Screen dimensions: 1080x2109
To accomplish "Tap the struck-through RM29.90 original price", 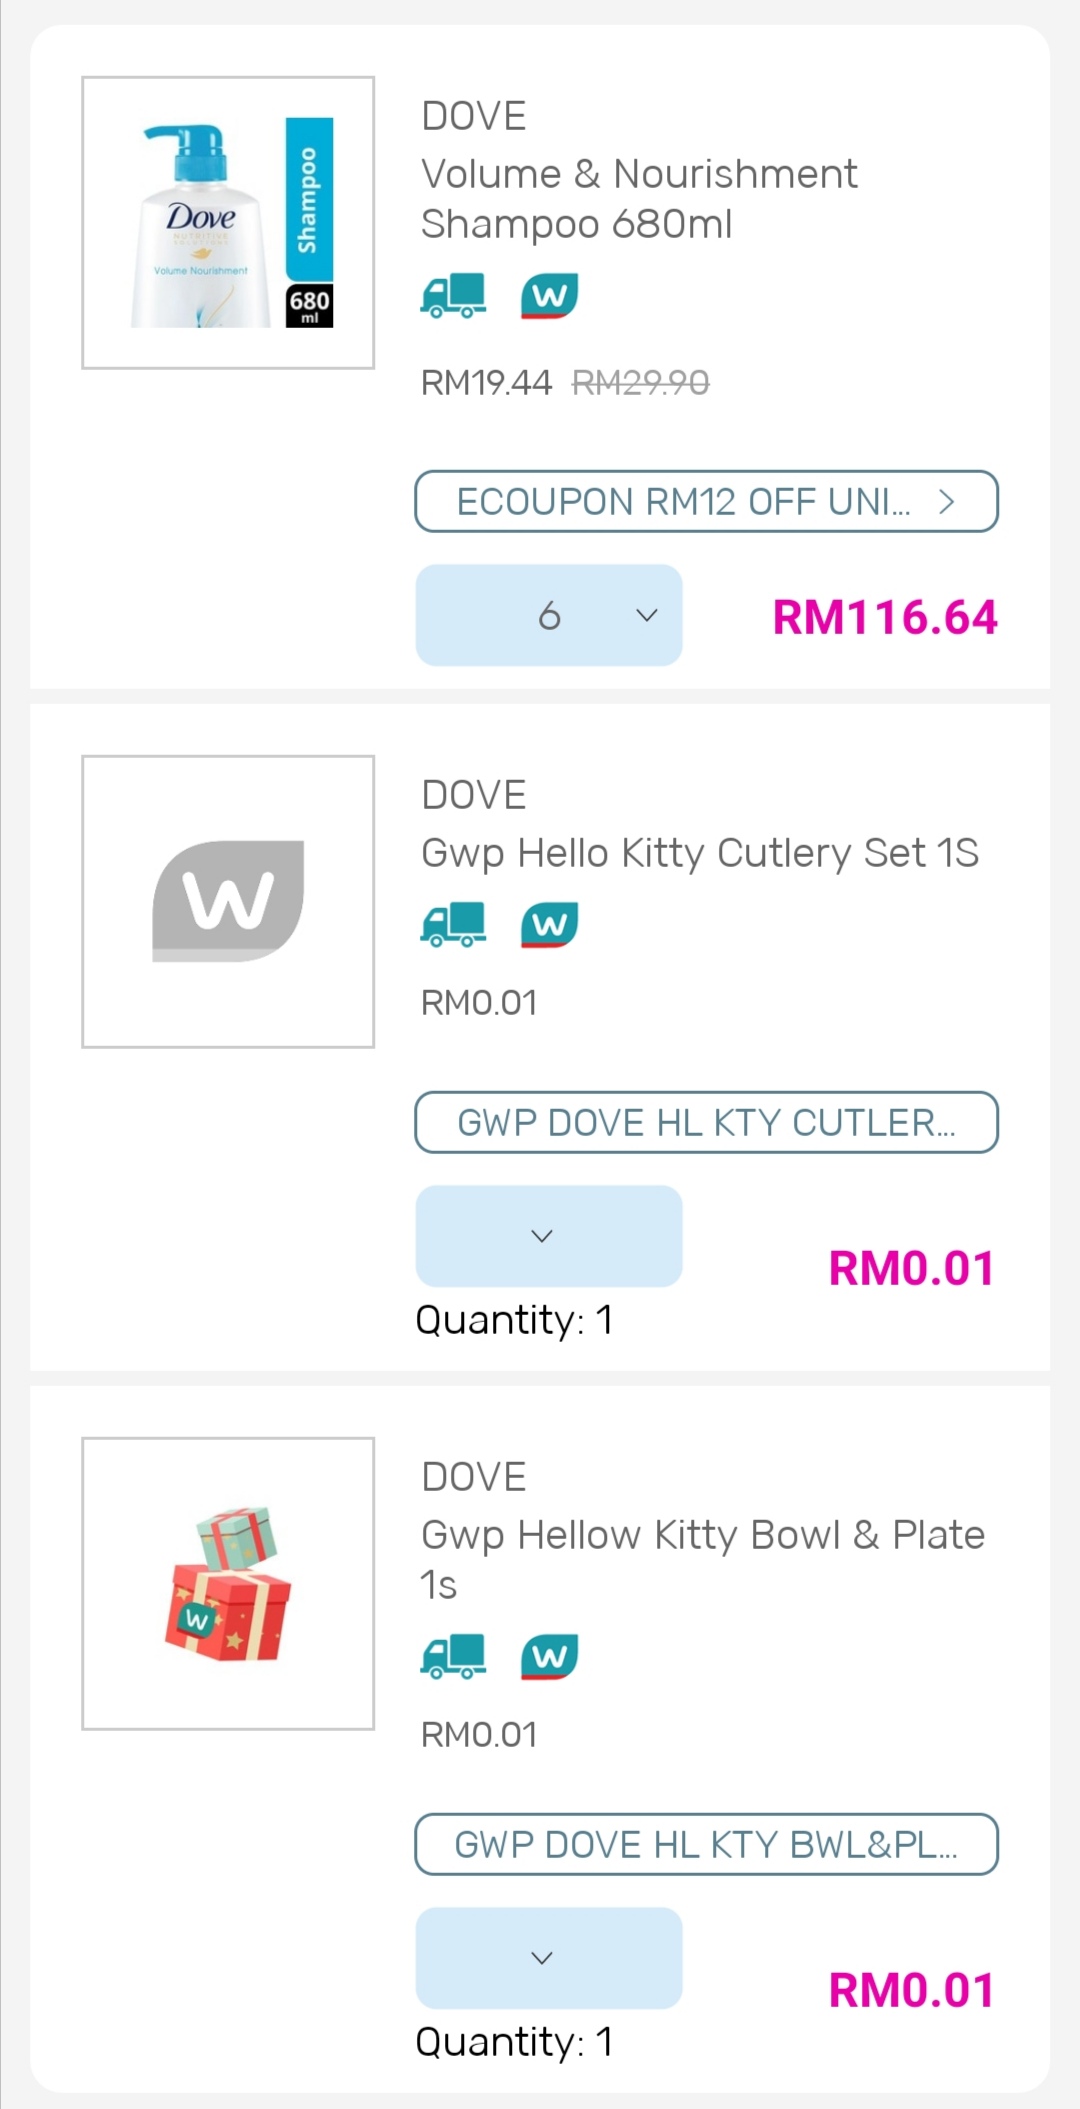I will tap(640, 382).
